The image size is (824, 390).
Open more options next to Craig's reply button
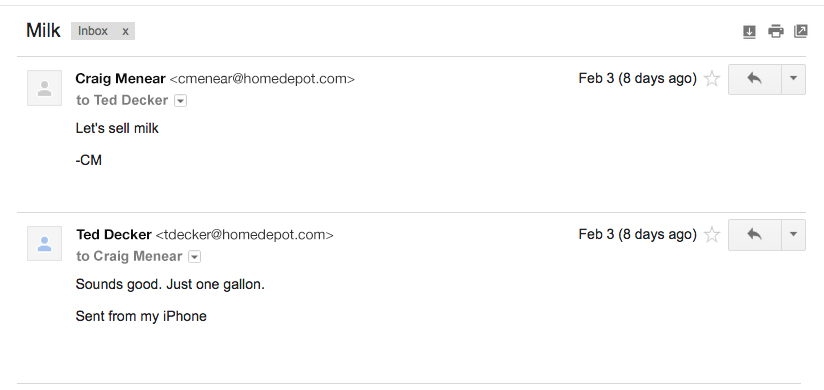point(794,79)
